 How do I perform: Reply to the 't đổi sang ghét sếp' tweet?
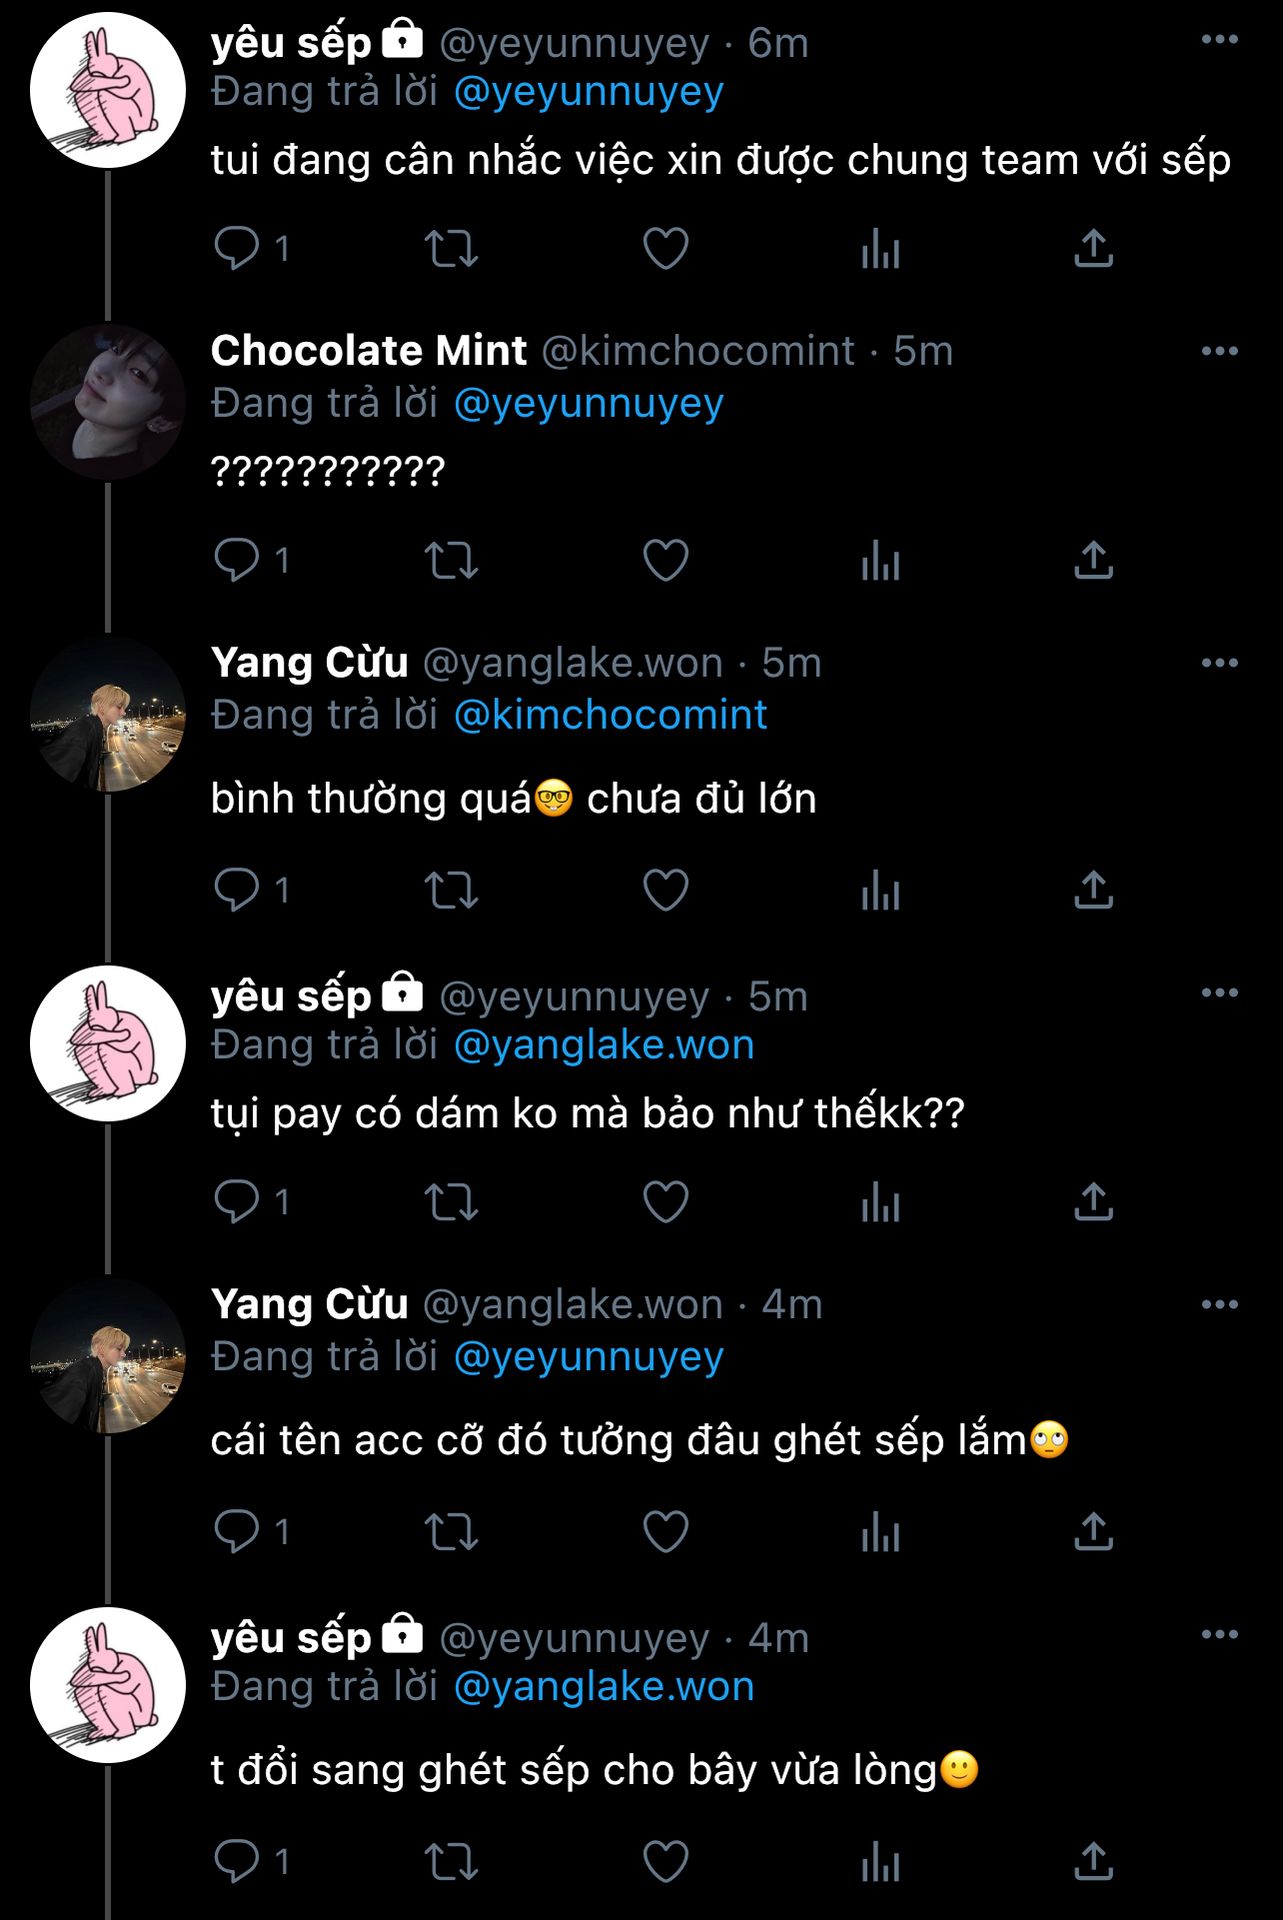pos(237,1862)
